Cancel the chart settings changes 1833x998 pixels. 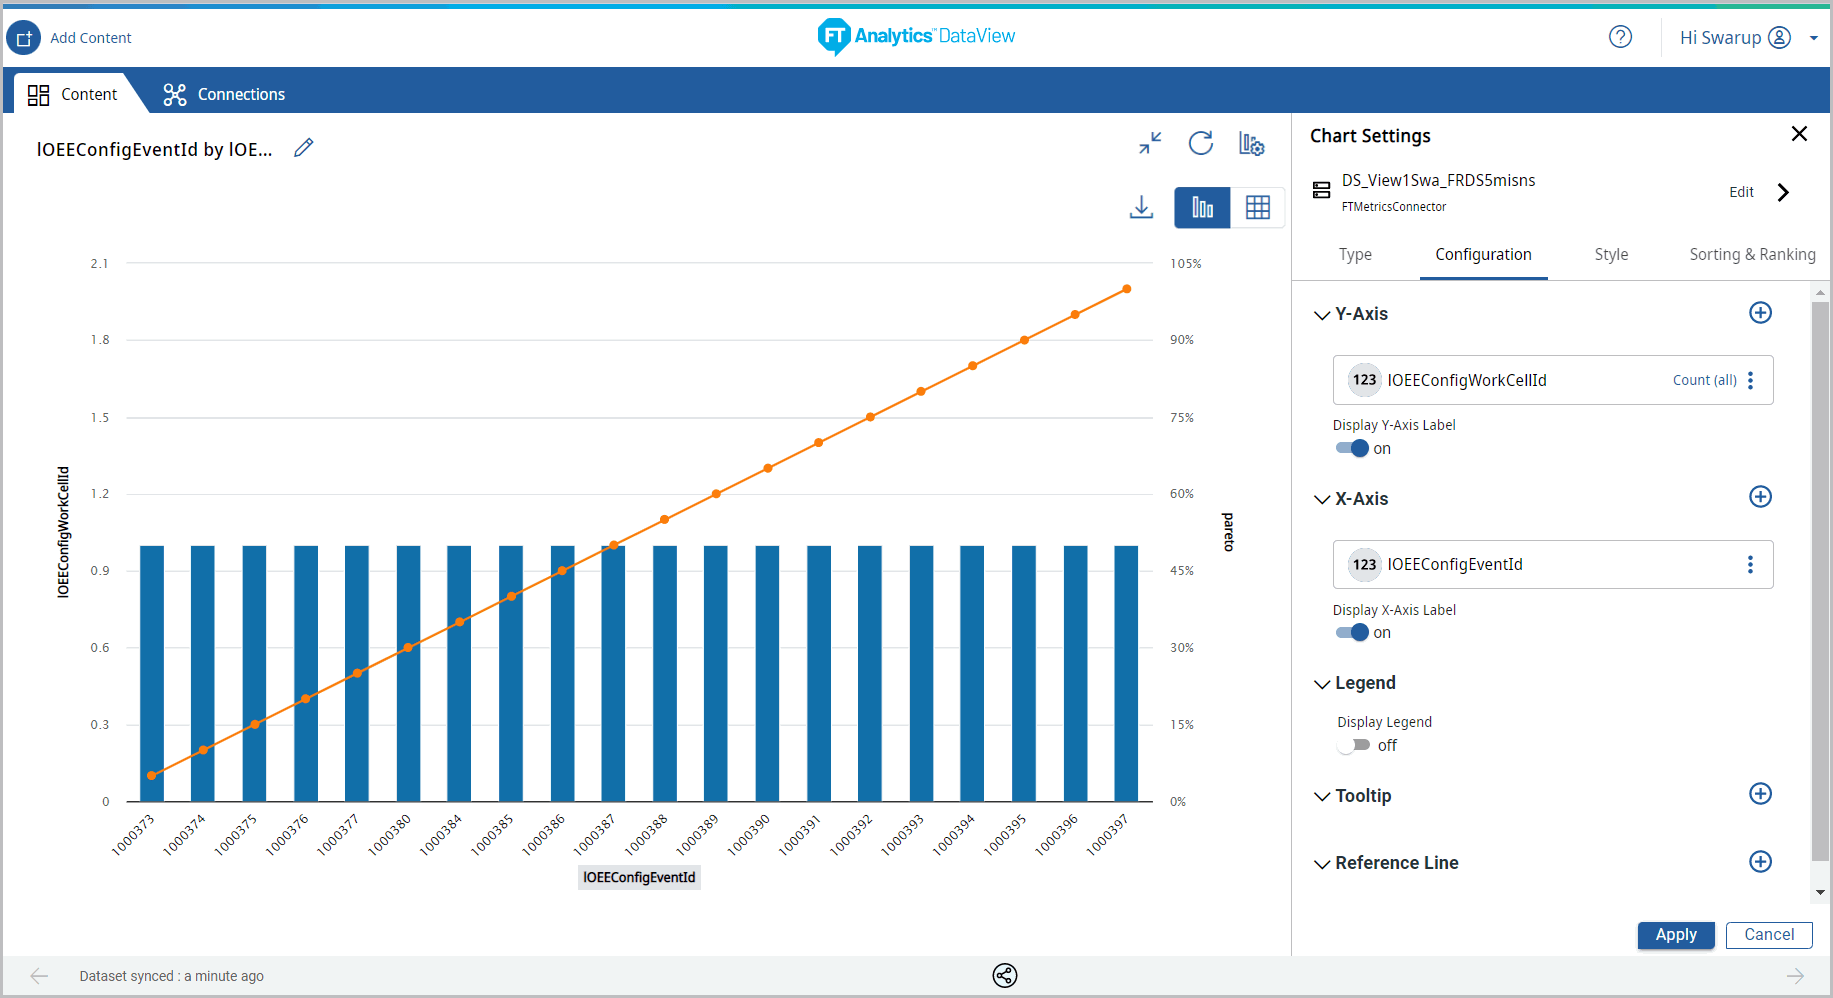(x=1768, y=935)
